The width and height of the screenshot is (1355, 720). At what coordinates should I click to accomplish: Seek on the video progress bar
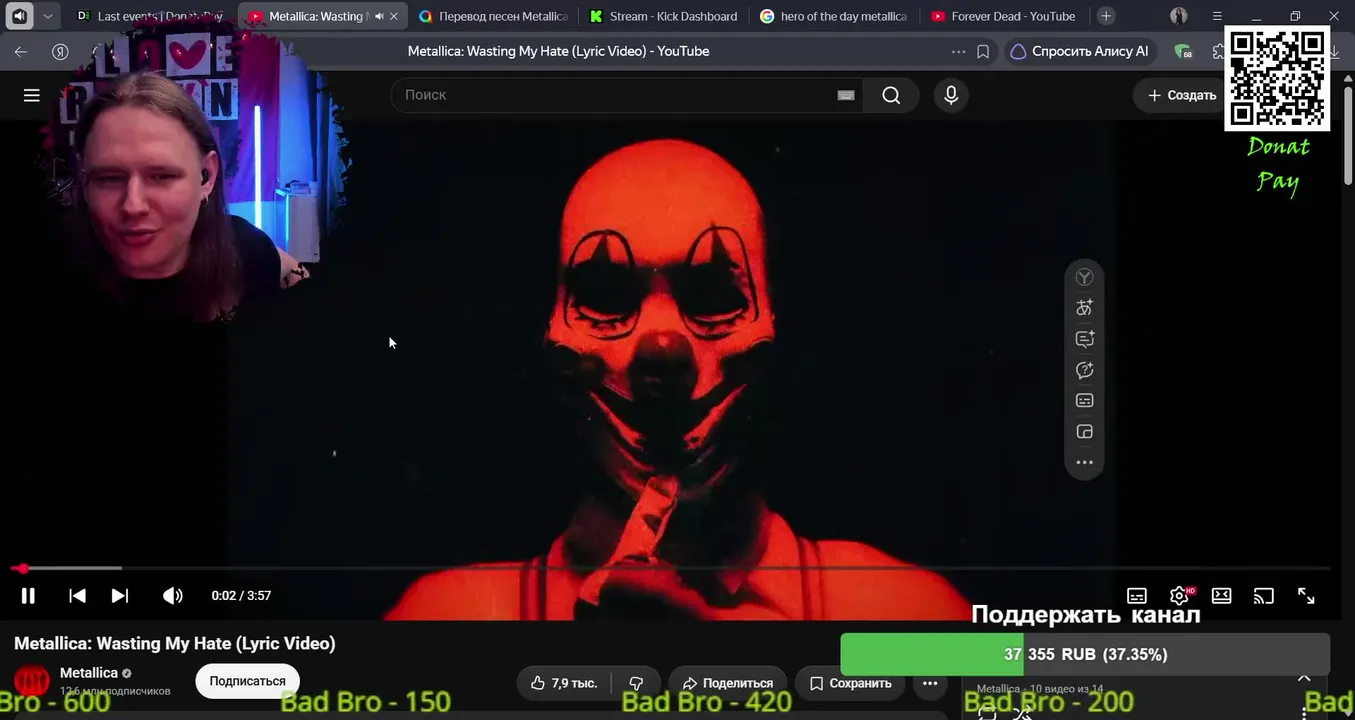pos(670,568)
